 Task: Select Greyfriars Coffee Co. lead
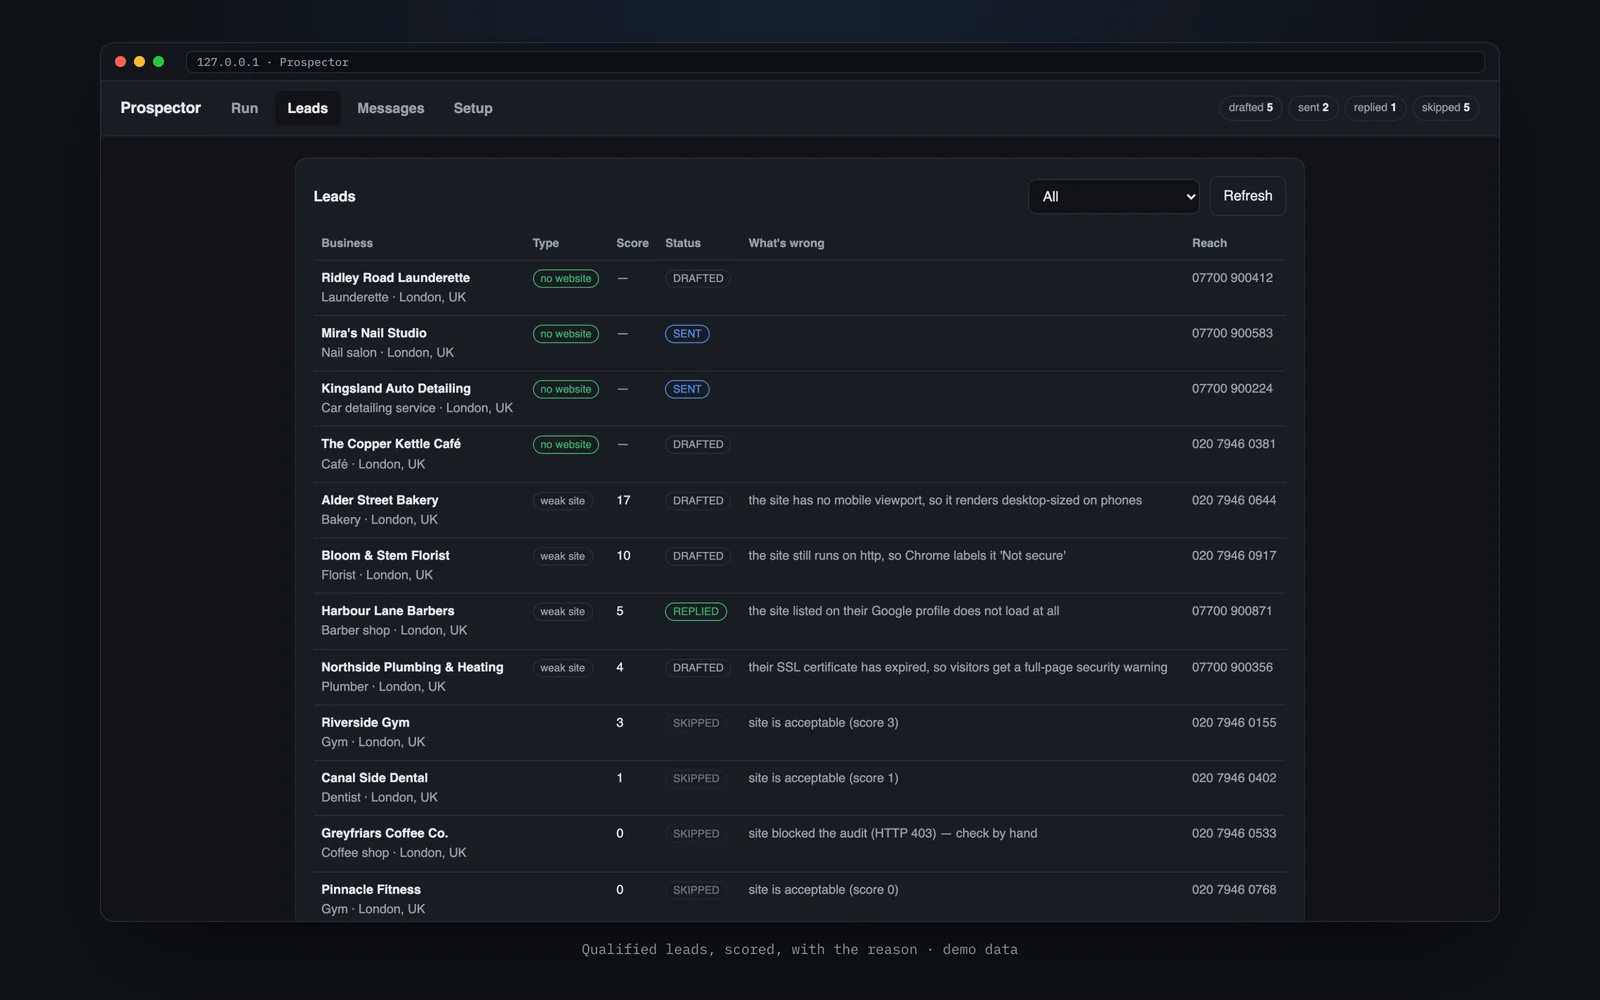point(799,843)
